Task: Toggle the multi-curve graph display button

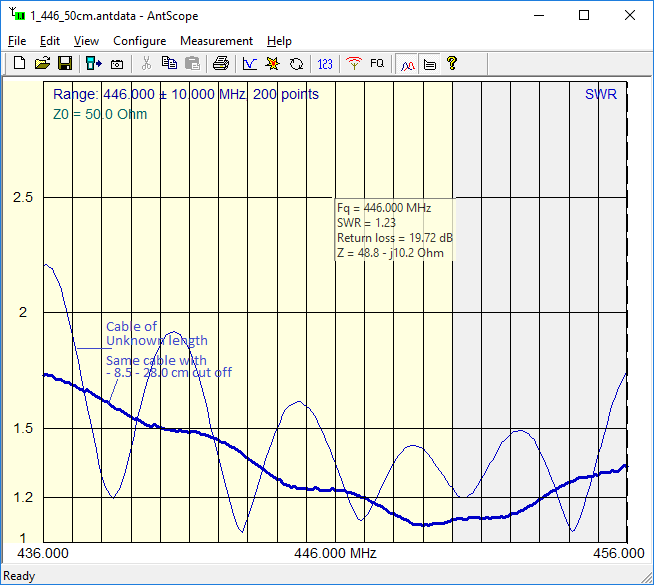Action: pyautogui.click(x=407, y=63)
